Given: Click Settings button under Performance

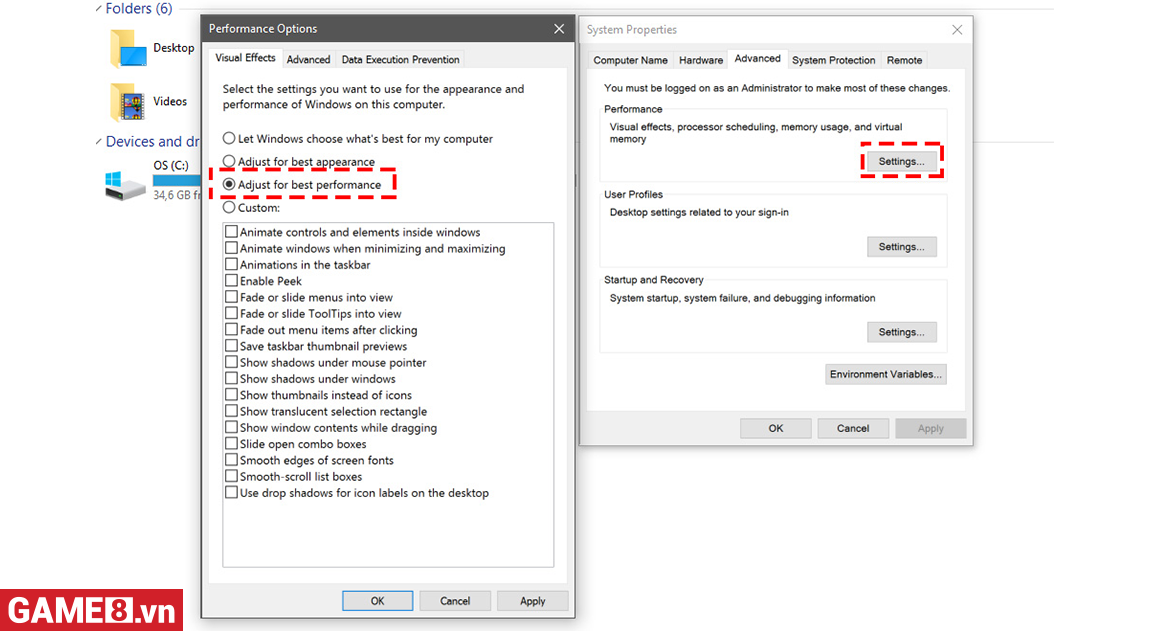Looking at the screenshot, I should 901,161.
